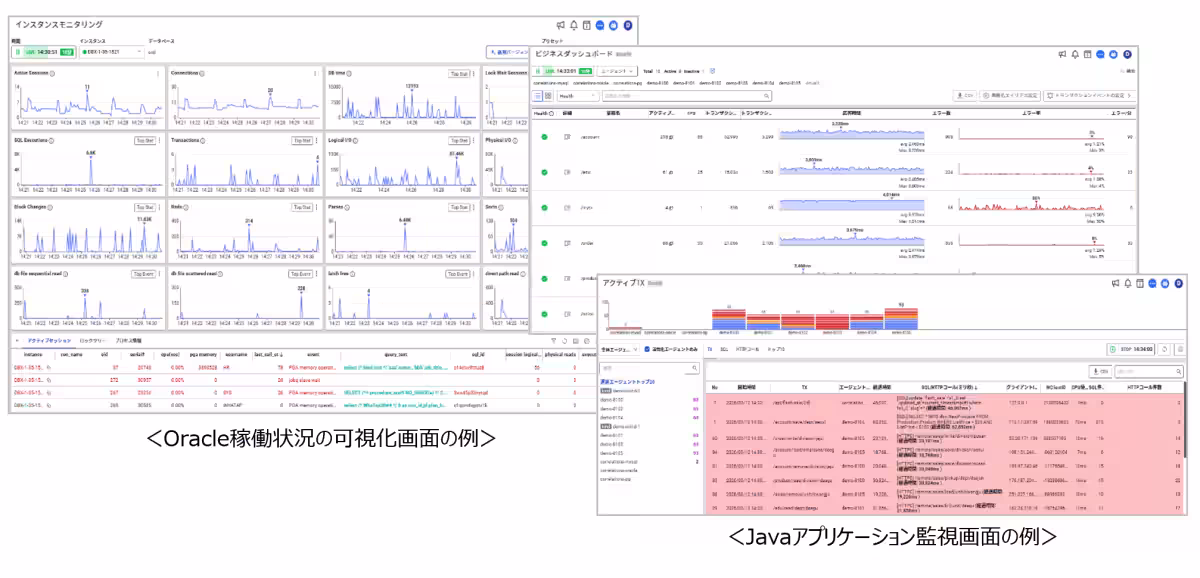Image resolution: width=1200 pixels, height=578 pixels.
Task: Open Connections chart kebab menu
Action: click(315, 73)
